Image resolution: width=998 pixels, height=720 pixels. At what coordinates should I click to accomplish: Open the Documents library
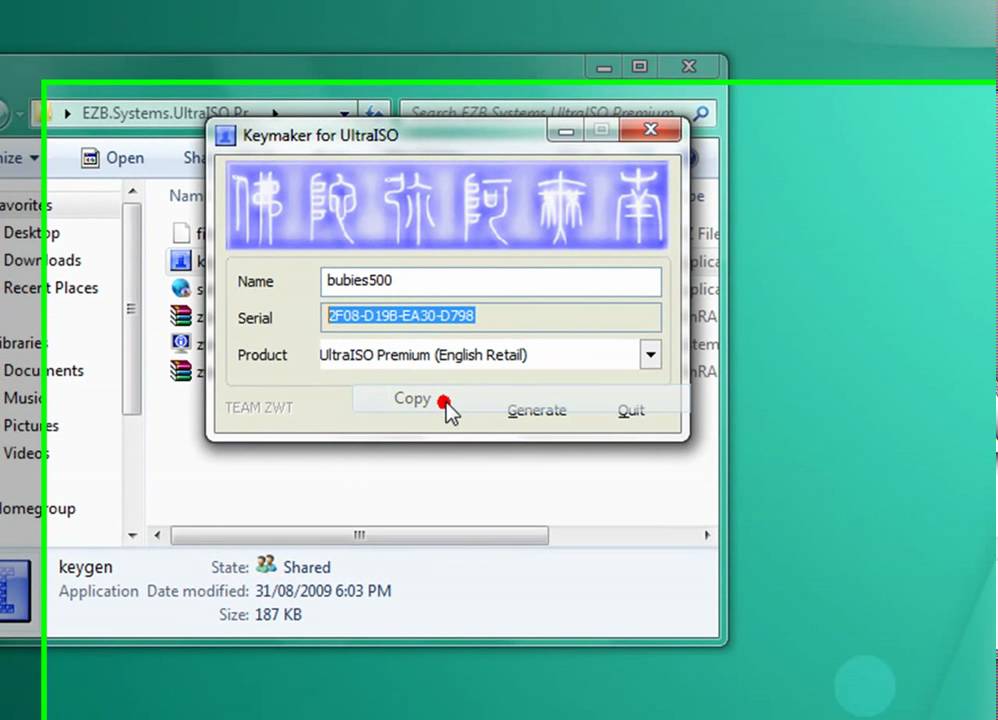coord(43,370)
